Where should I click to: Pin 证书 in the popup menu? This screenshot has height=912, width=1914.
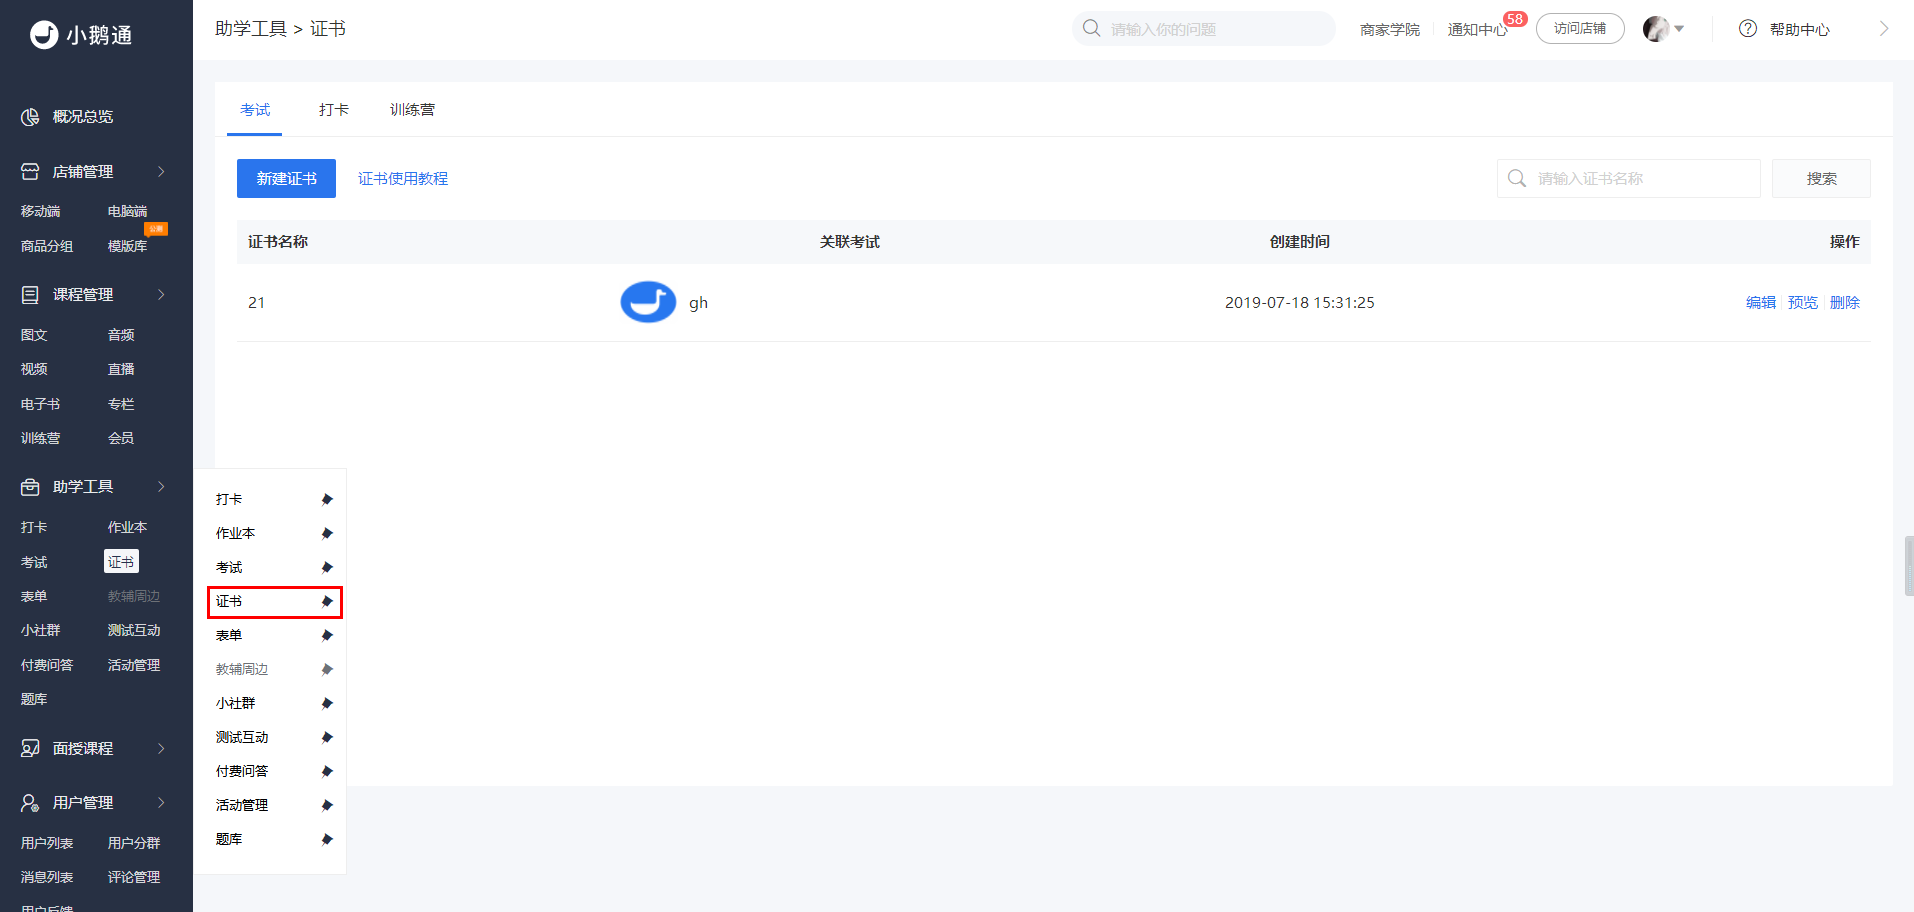click(327, 601)
